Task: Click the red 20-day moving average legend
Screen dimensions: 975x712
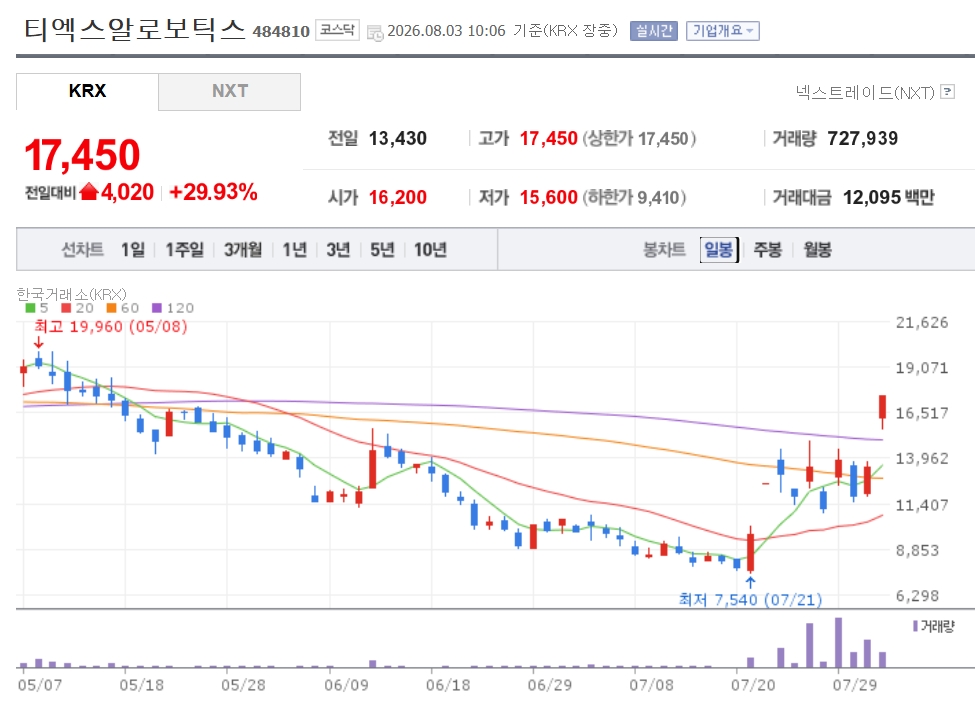Action: (77, 308)
